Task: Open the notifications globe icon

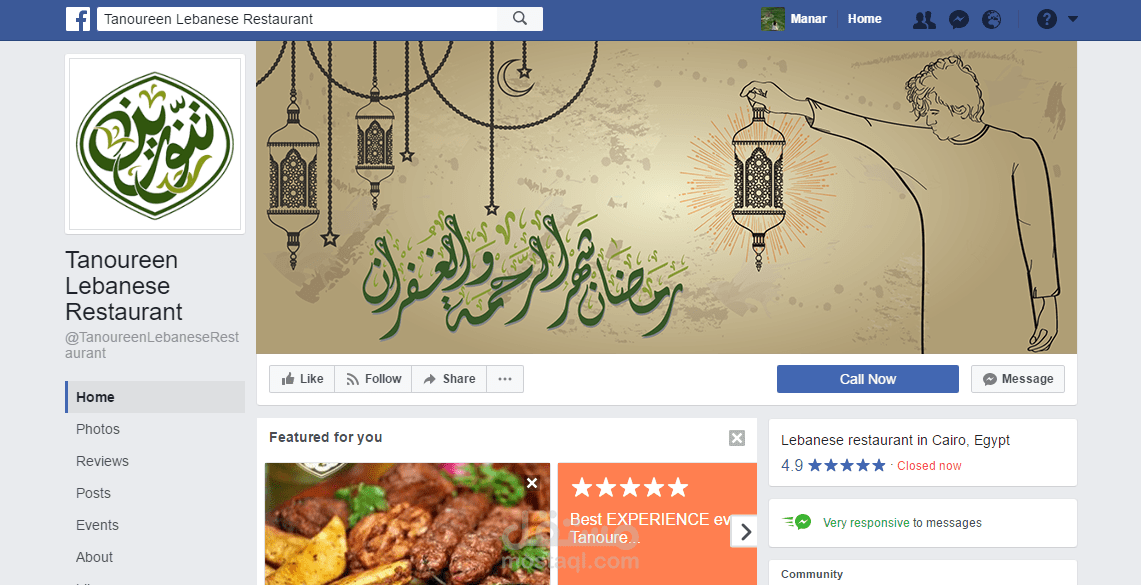Action: point(992,20)
